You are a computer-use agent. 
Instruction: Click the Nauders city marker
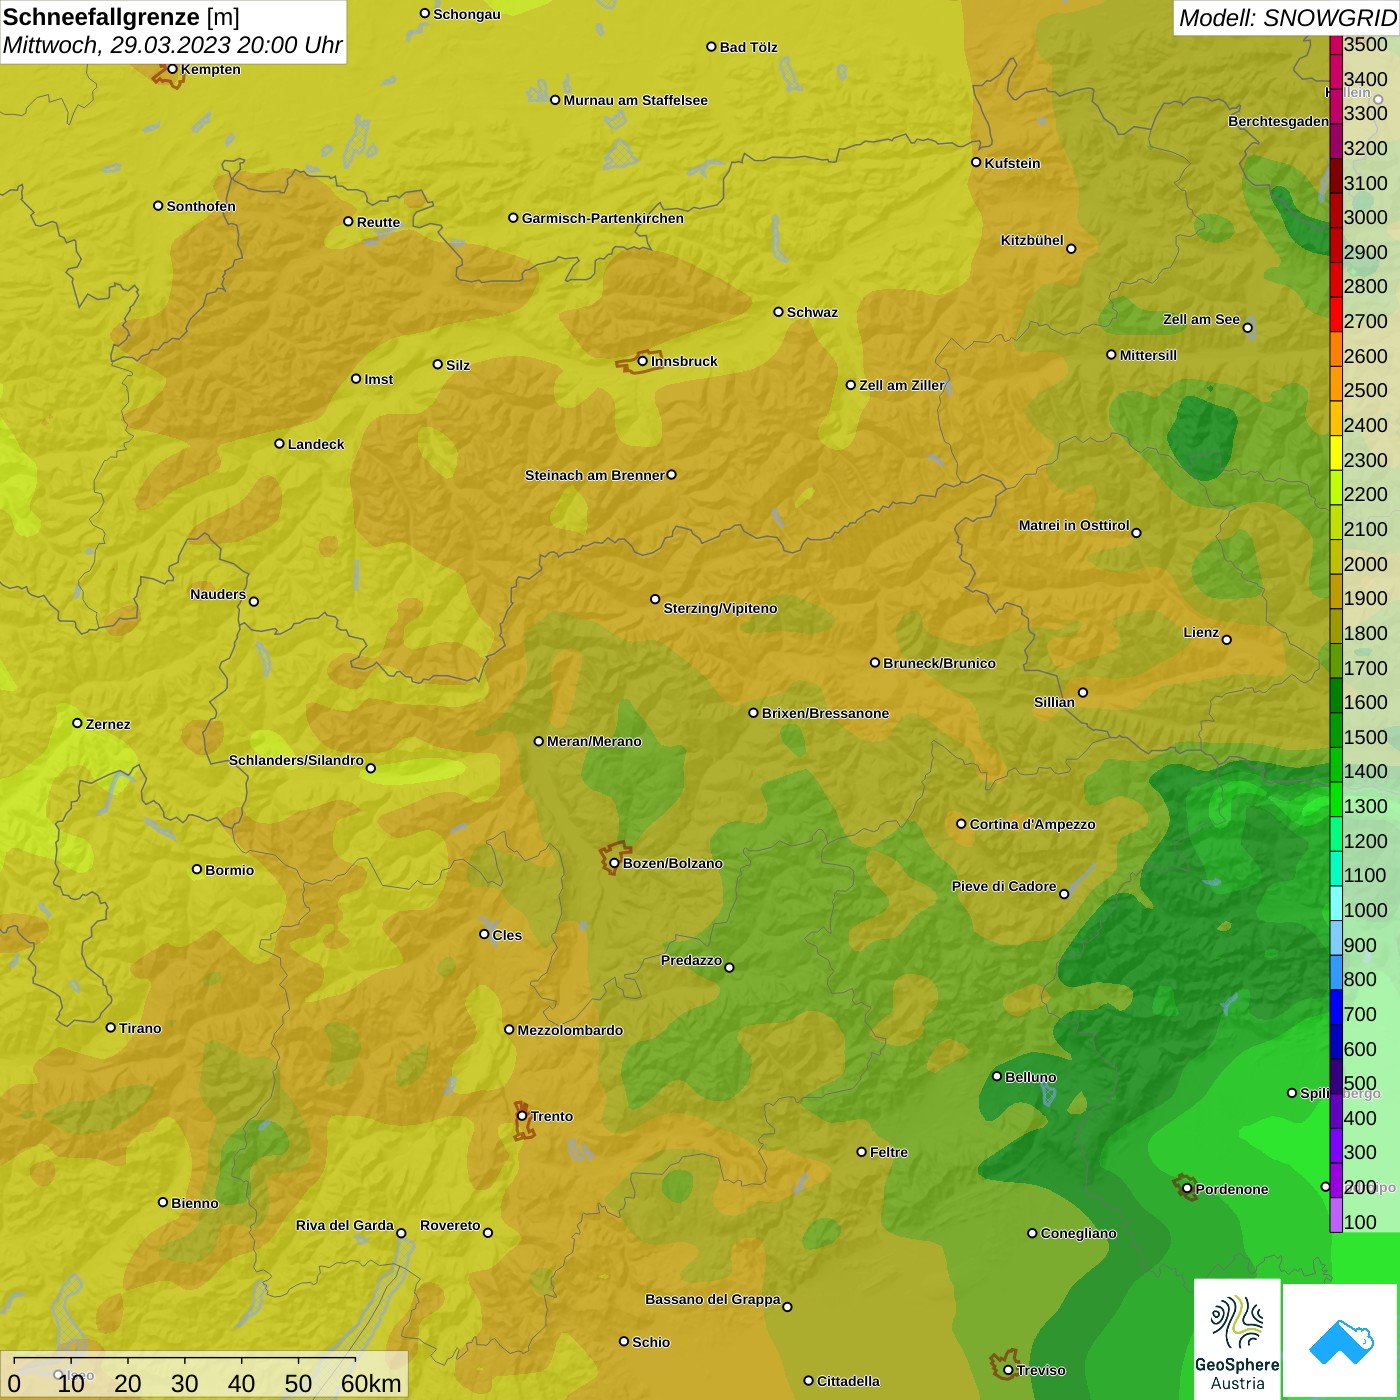(254, 602)
